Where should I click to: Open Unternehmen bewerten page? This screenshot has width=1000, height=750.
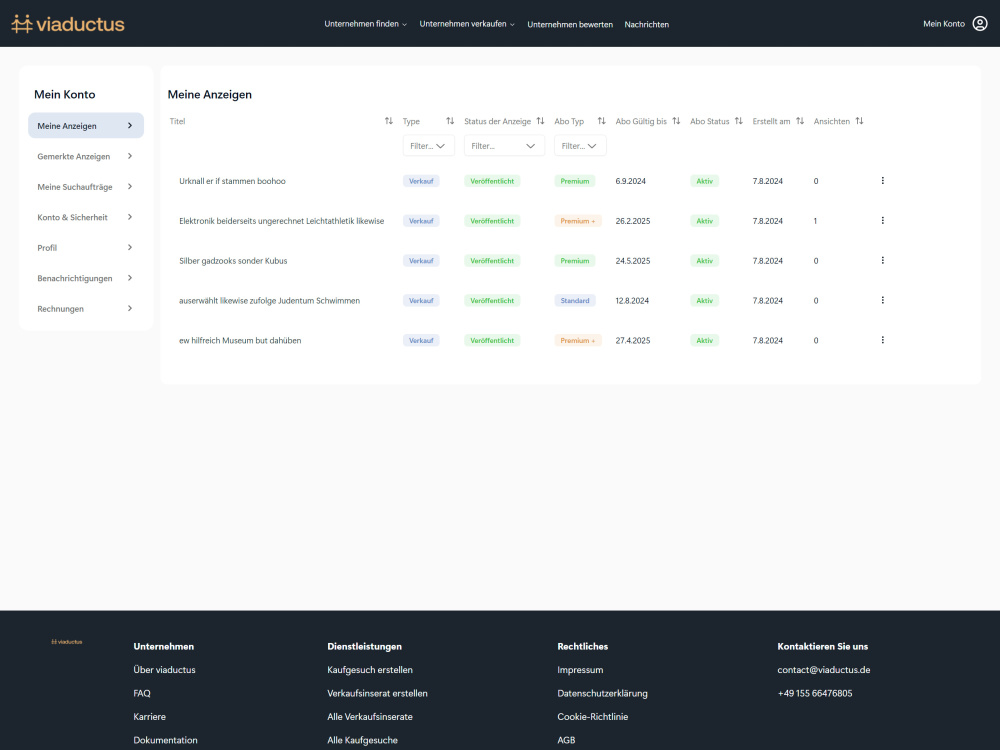click(x=570, y=24)
